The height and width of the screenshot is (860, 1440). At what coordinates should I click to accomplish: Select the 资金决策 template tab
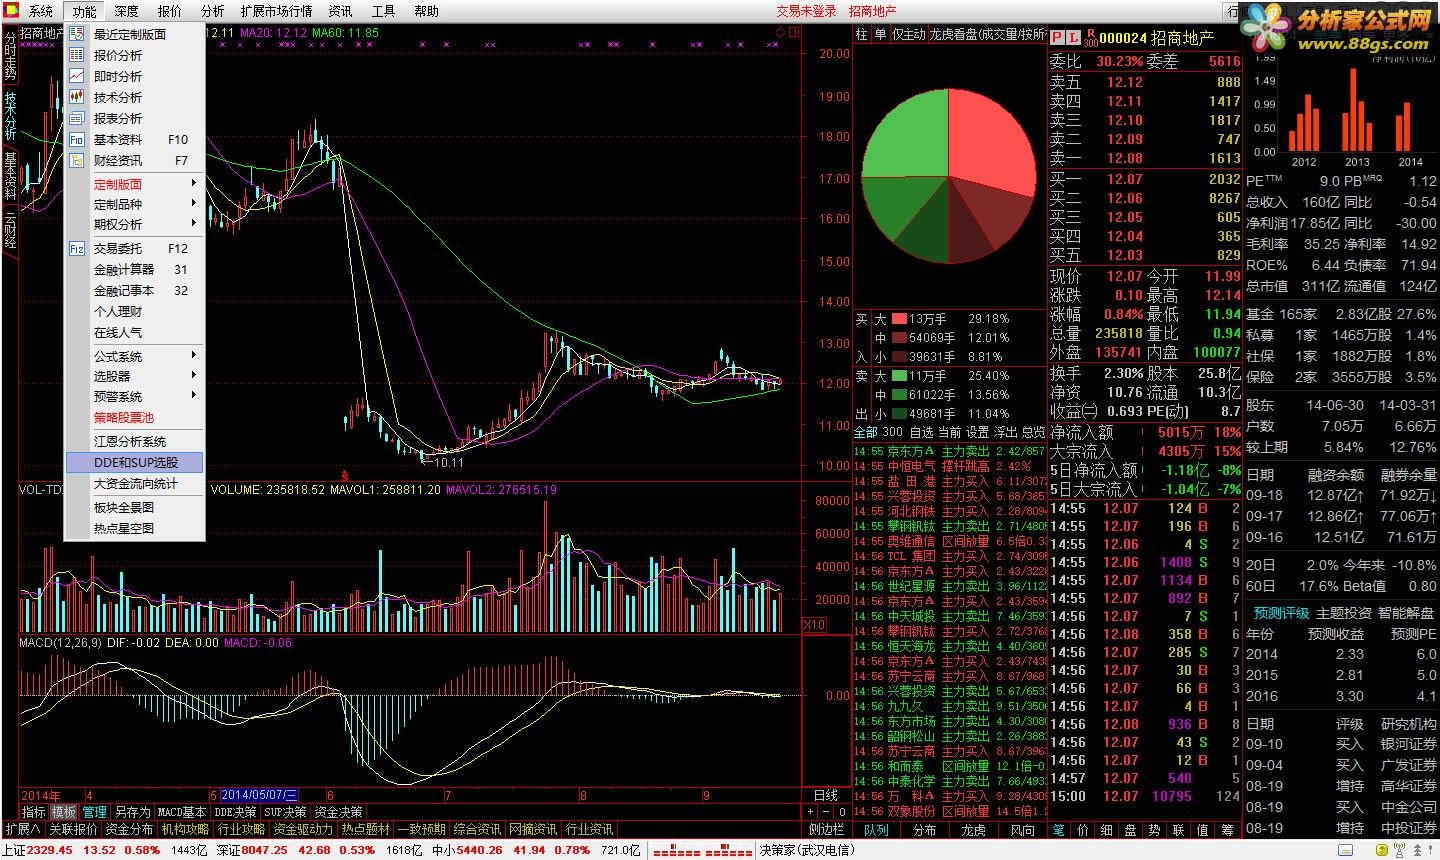pyautogui.click(x=339, y=812)
